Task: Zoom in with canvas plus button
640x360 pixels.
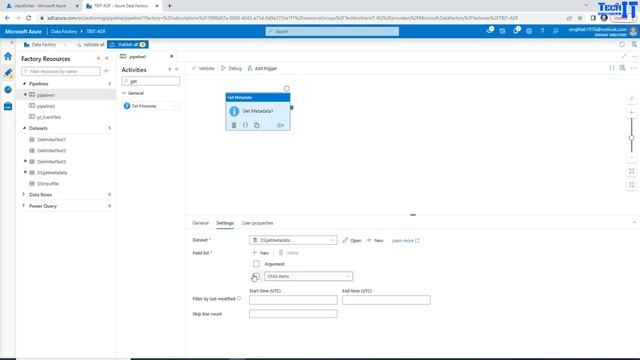Action: click(631, 113)
